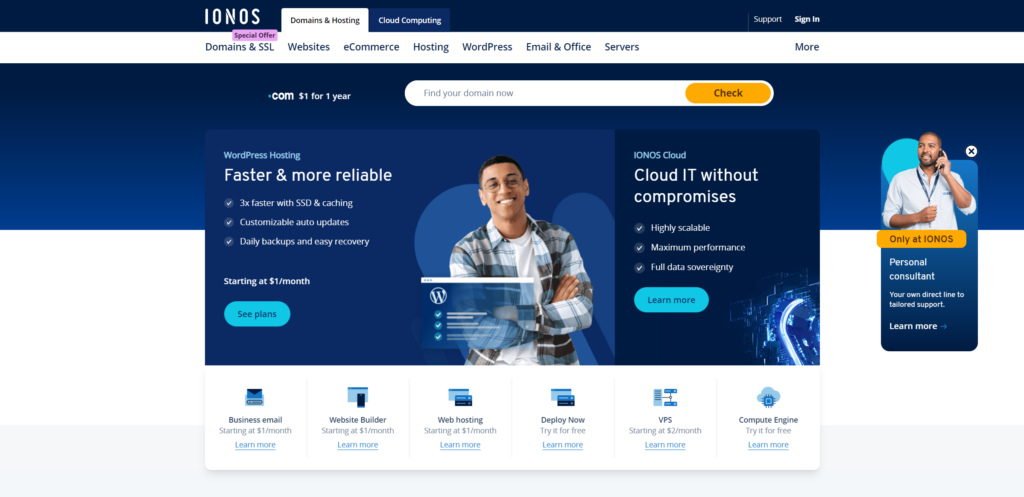Click the Web hosting server icon
The height and width of the screenshot is (497, 1024).
point(460,397)
